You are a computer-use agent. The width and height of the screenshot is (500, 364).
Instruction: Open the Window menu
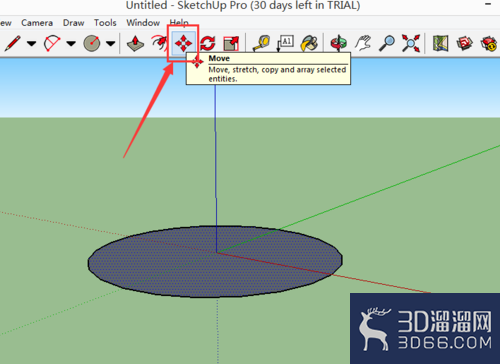[x=143, y=23]
